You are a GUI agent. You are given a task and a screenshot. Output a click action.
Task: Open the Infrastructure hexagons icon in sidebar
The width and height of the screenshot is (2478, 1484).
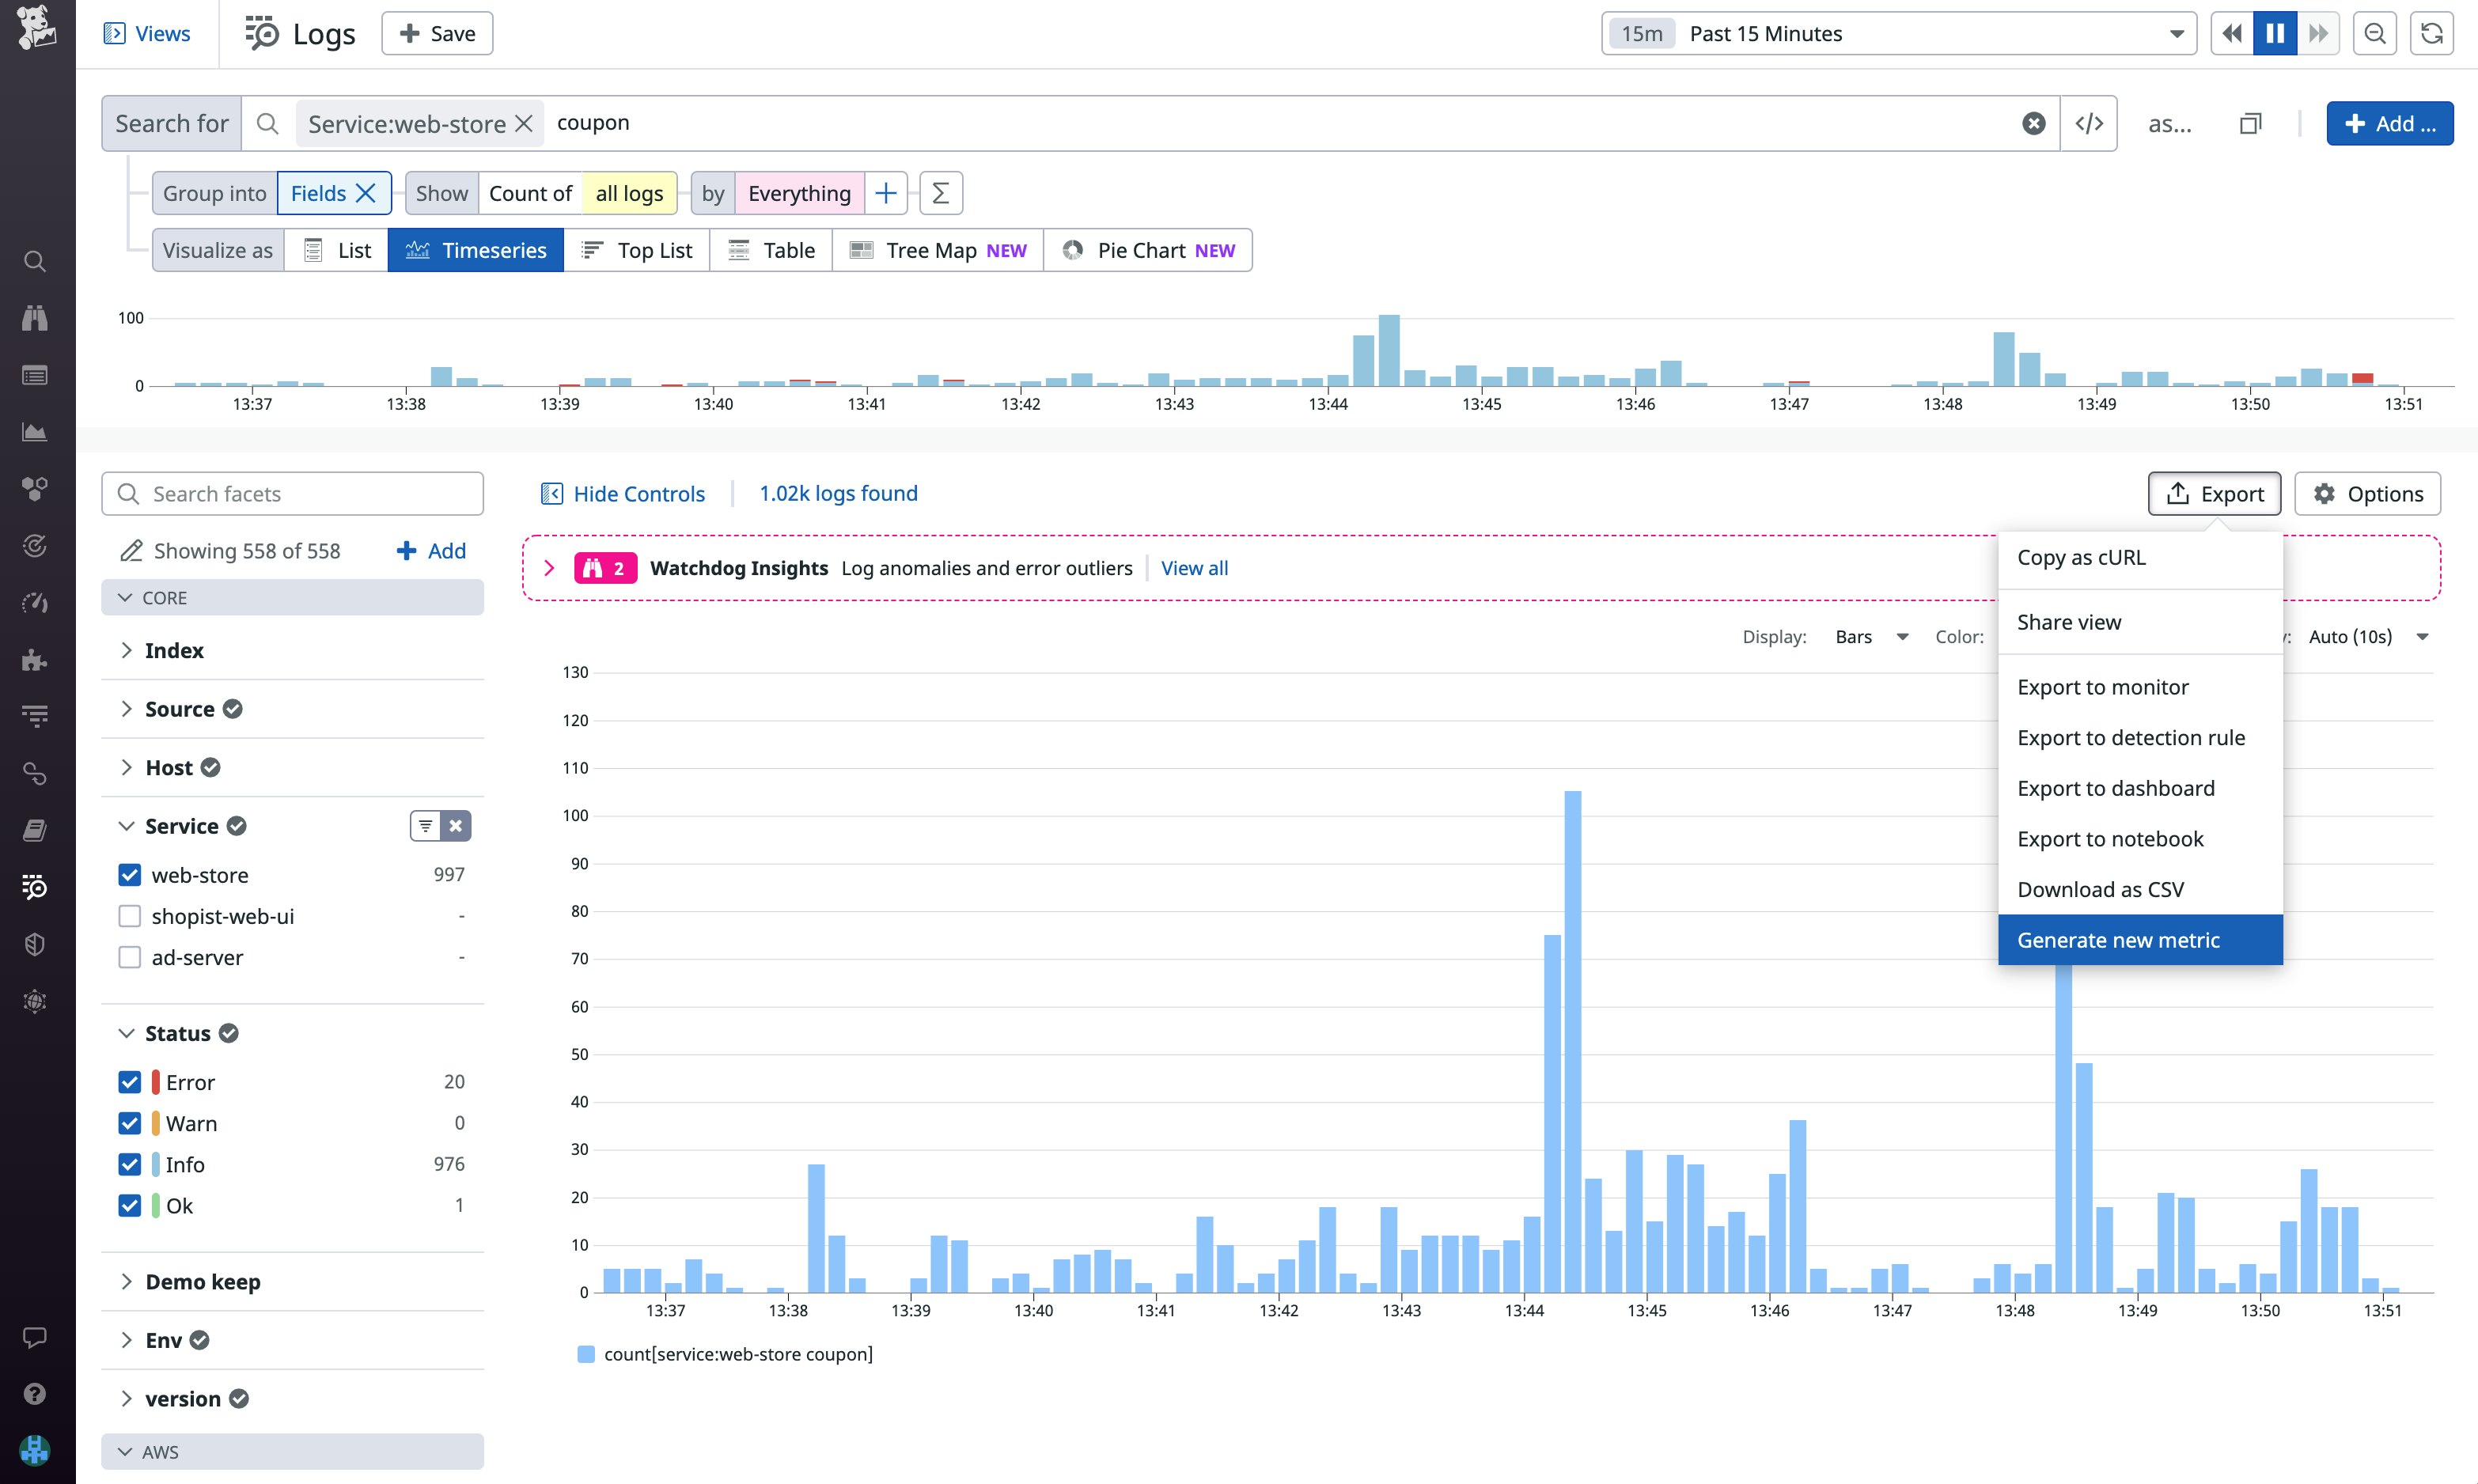(x=35, y=489)
